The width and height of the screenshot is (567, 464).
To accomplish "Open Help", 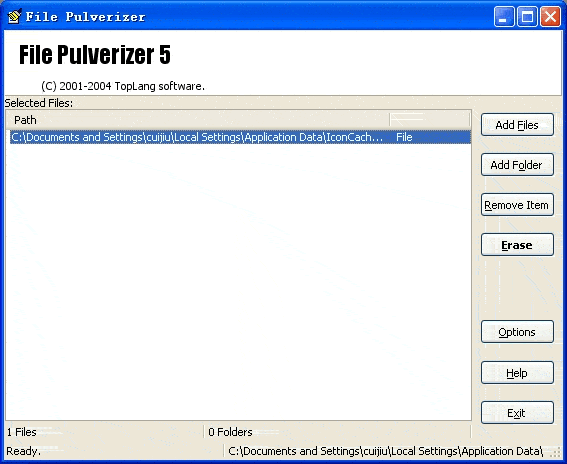I will coord(517,373).
